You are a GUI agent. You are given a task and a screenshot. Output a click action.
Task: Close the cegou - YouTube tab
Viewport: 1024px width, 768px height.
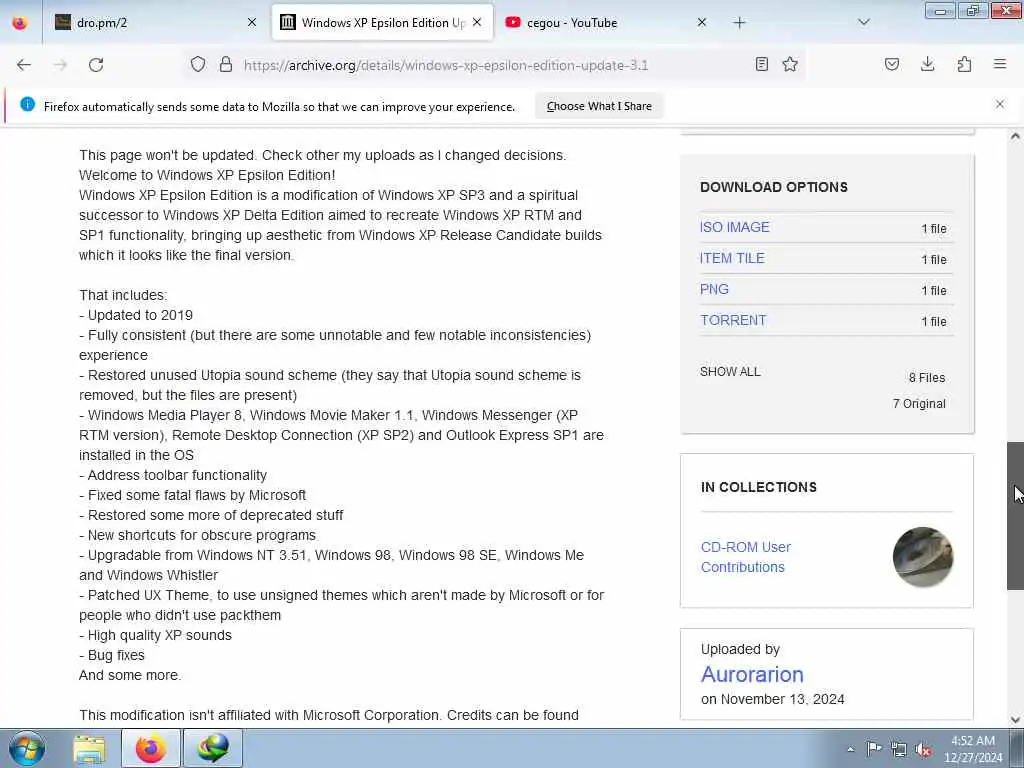(702, 22)
